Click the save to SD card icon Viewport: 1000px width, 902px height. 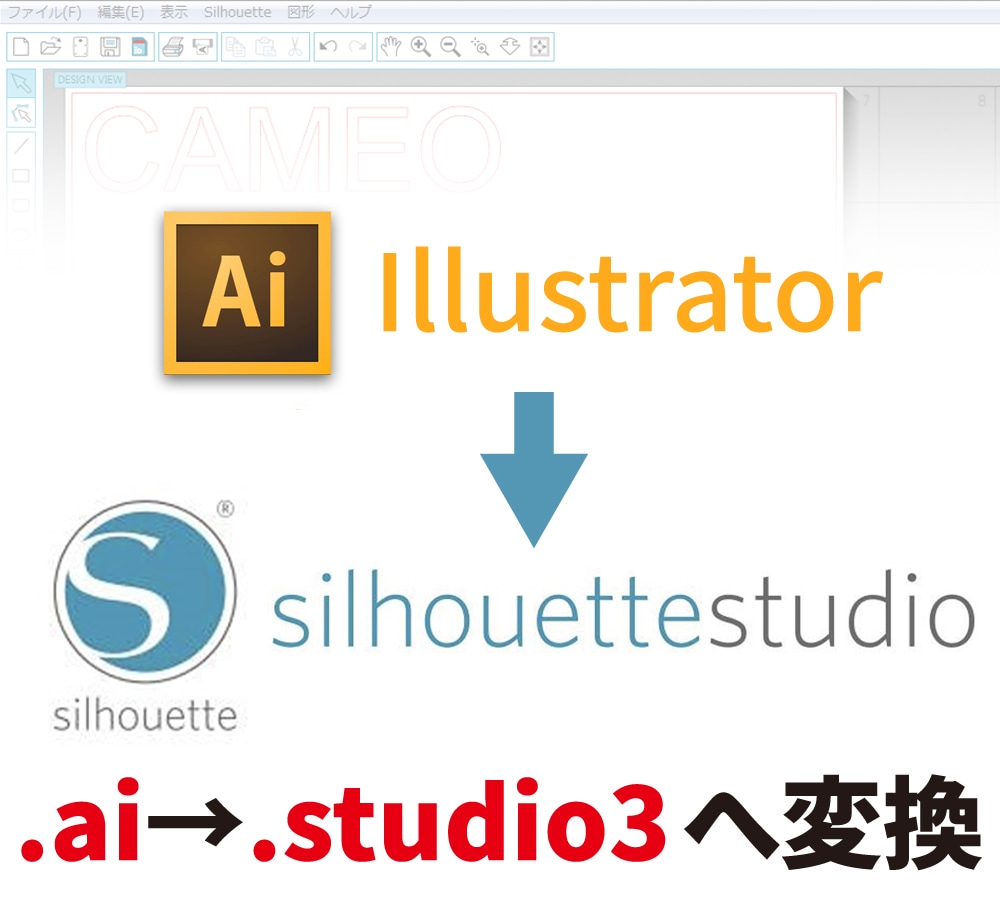pyautogui.click(x=139, y=47)
